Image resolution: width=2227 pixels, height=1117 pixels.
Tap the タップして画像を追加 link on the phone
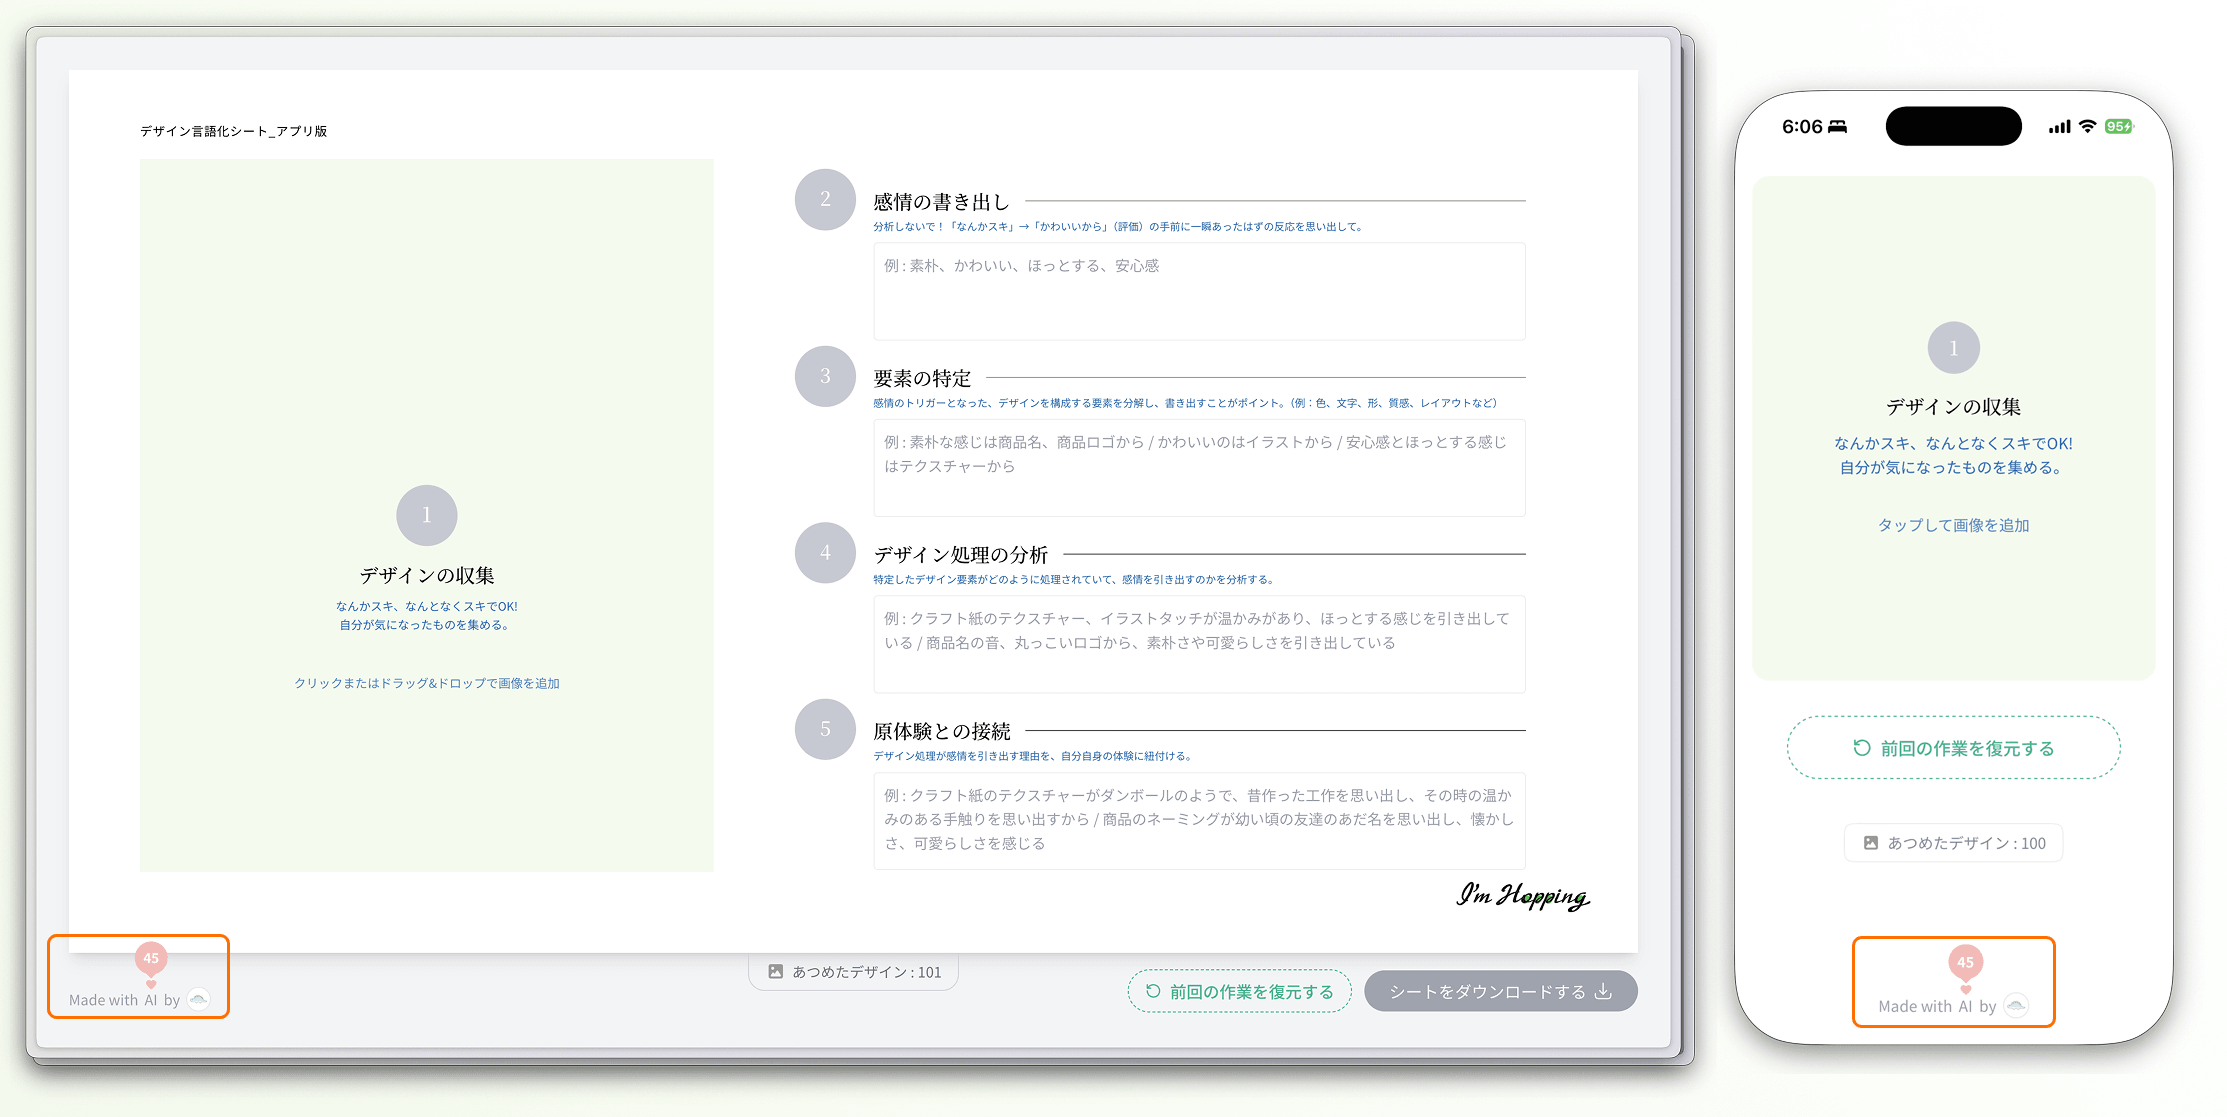coord(1953,524)
